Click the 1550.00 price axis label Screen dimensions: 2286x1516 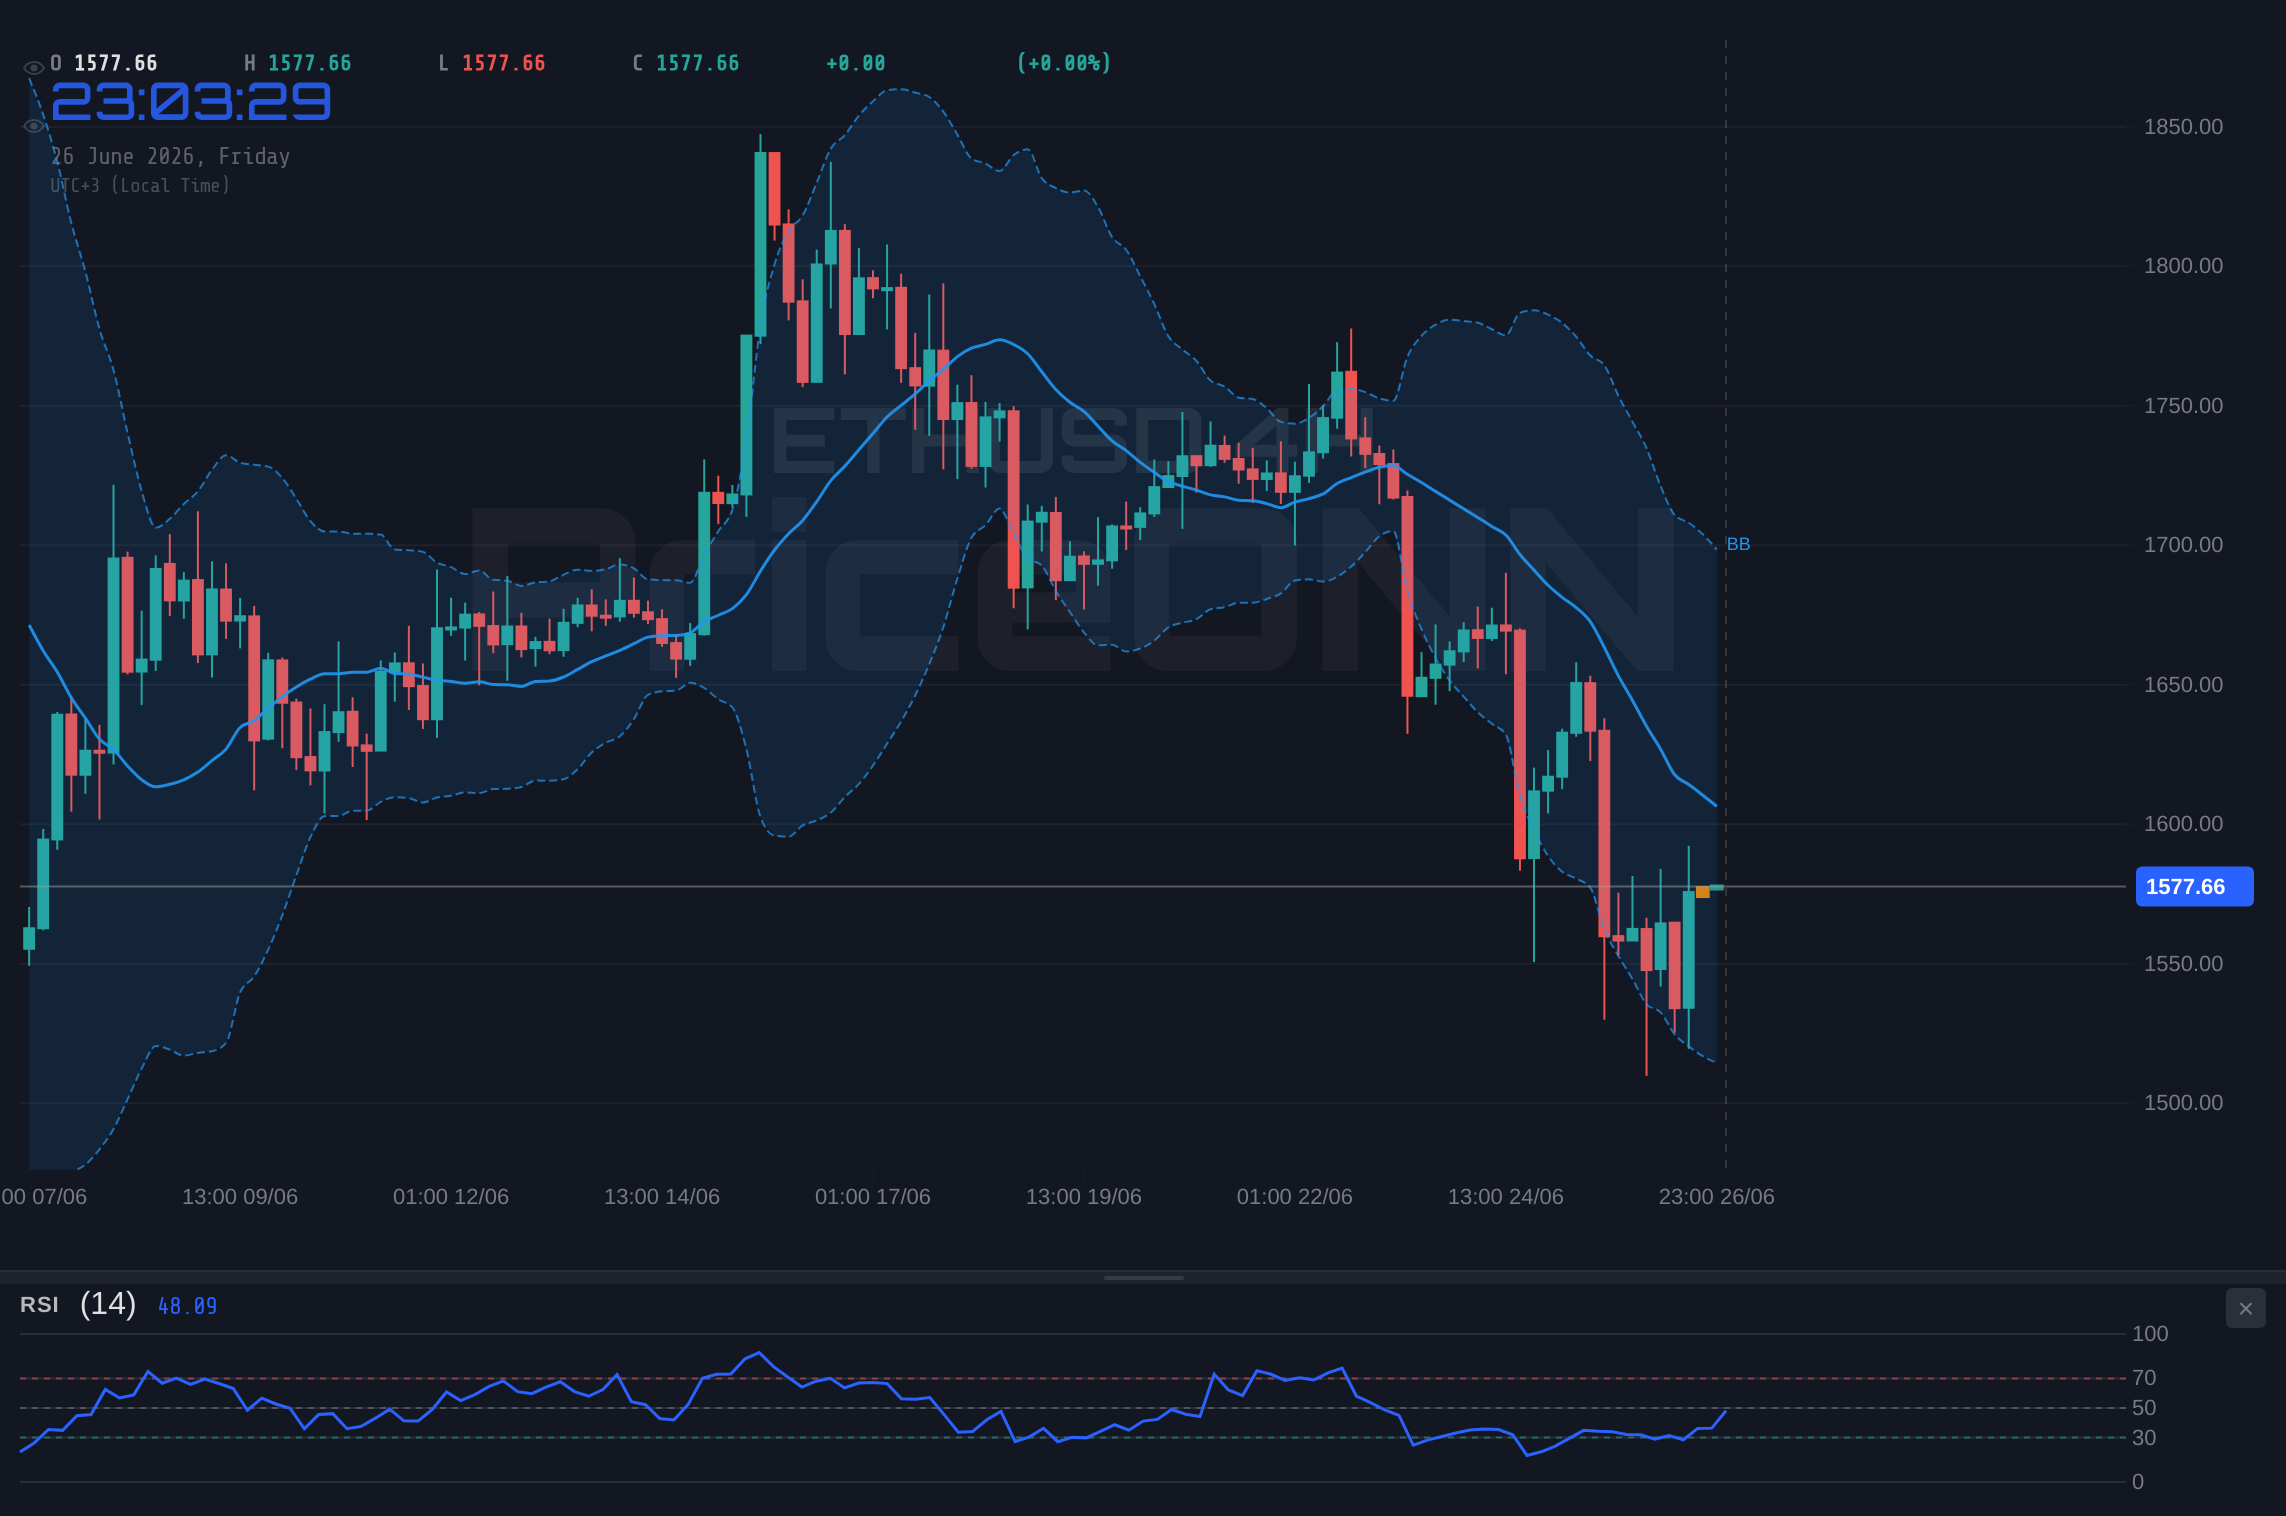tap(2183, 964)
